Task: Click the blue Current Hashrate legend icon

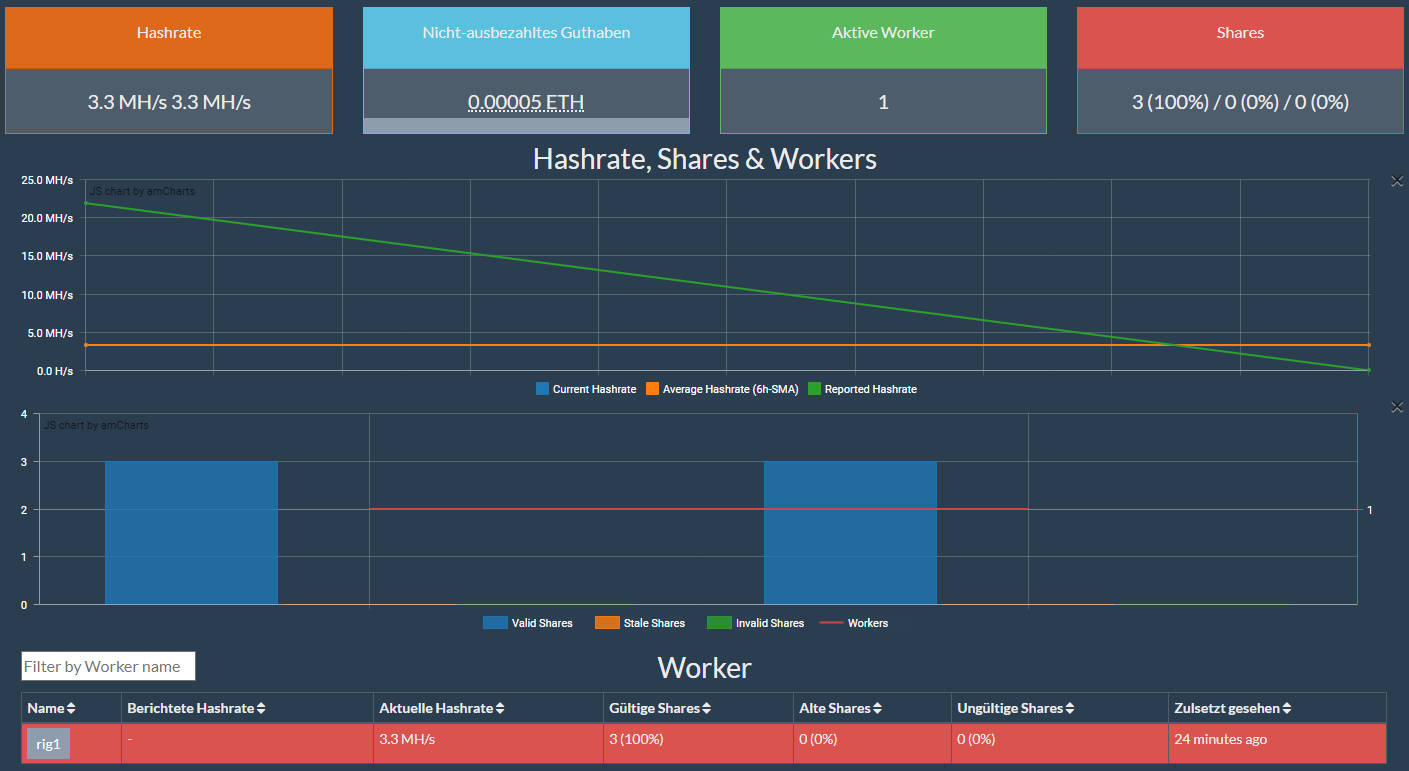Action: click(x=540, y=389)
